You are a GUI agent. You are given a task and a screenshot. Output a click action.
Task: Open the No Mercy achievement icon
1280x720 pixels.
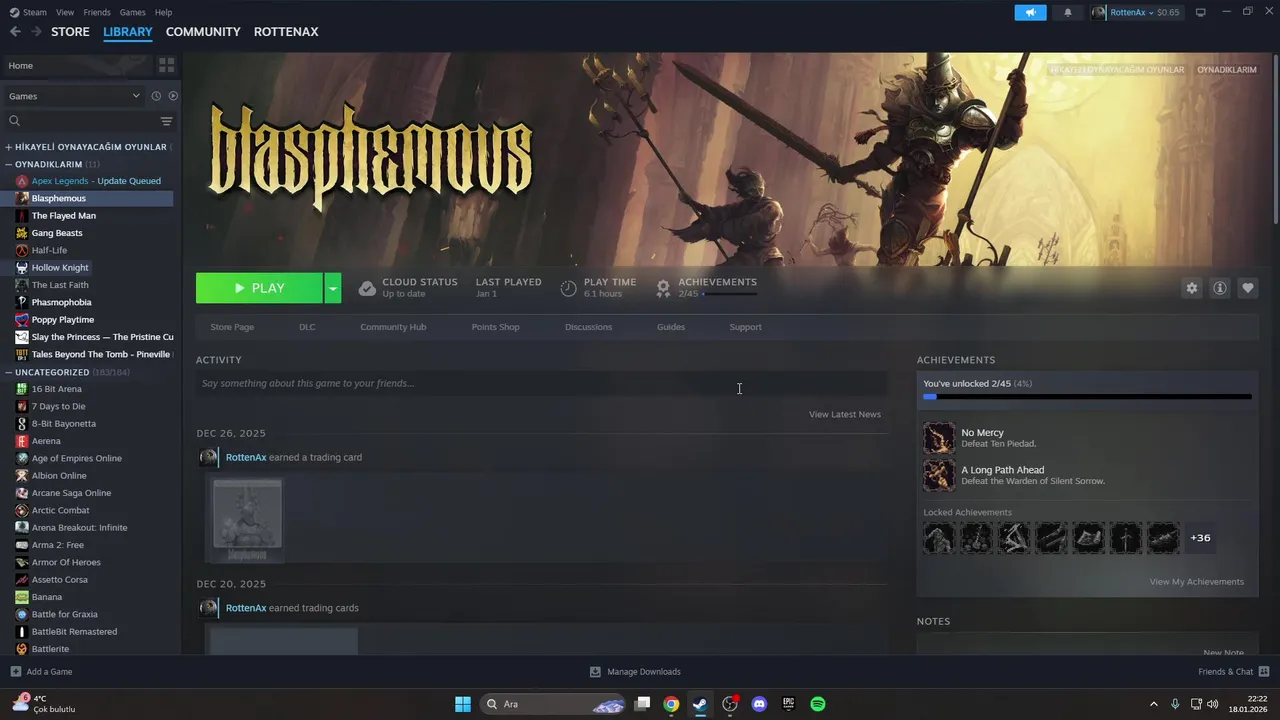[x=939, y=438]
